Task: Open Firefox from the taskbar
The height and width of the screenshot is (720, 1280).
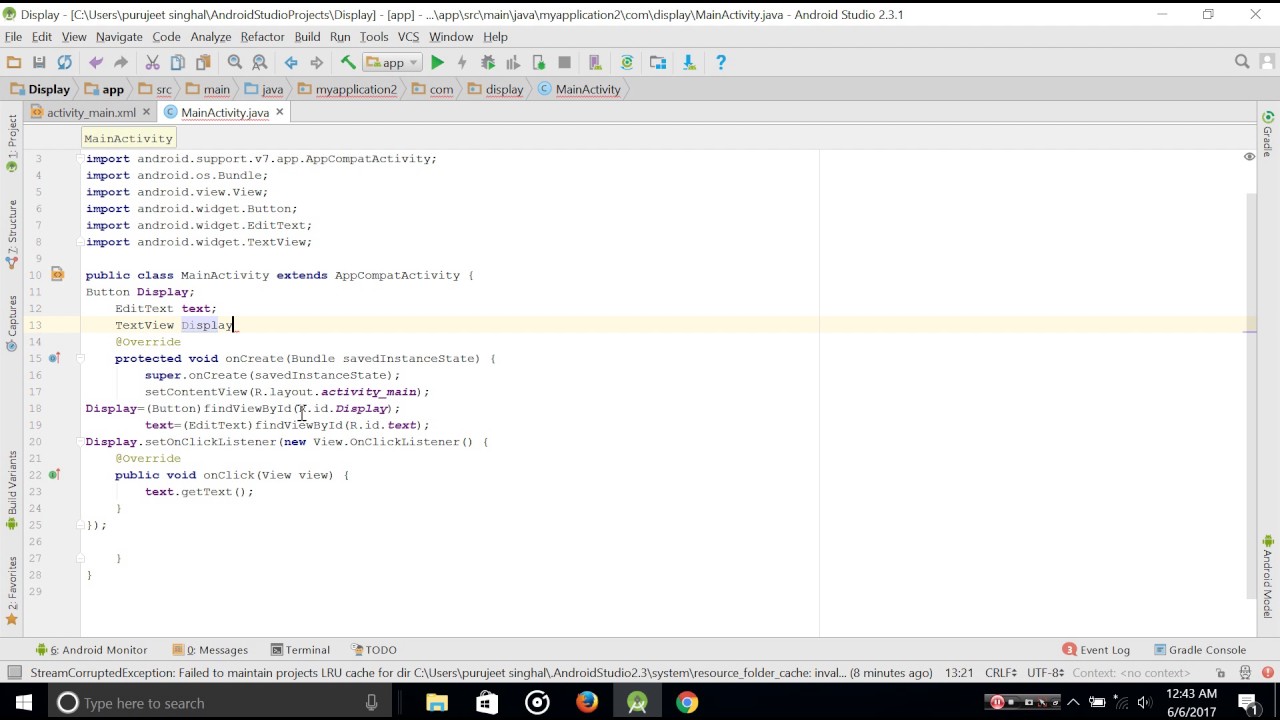Action: tap(587, 702)
